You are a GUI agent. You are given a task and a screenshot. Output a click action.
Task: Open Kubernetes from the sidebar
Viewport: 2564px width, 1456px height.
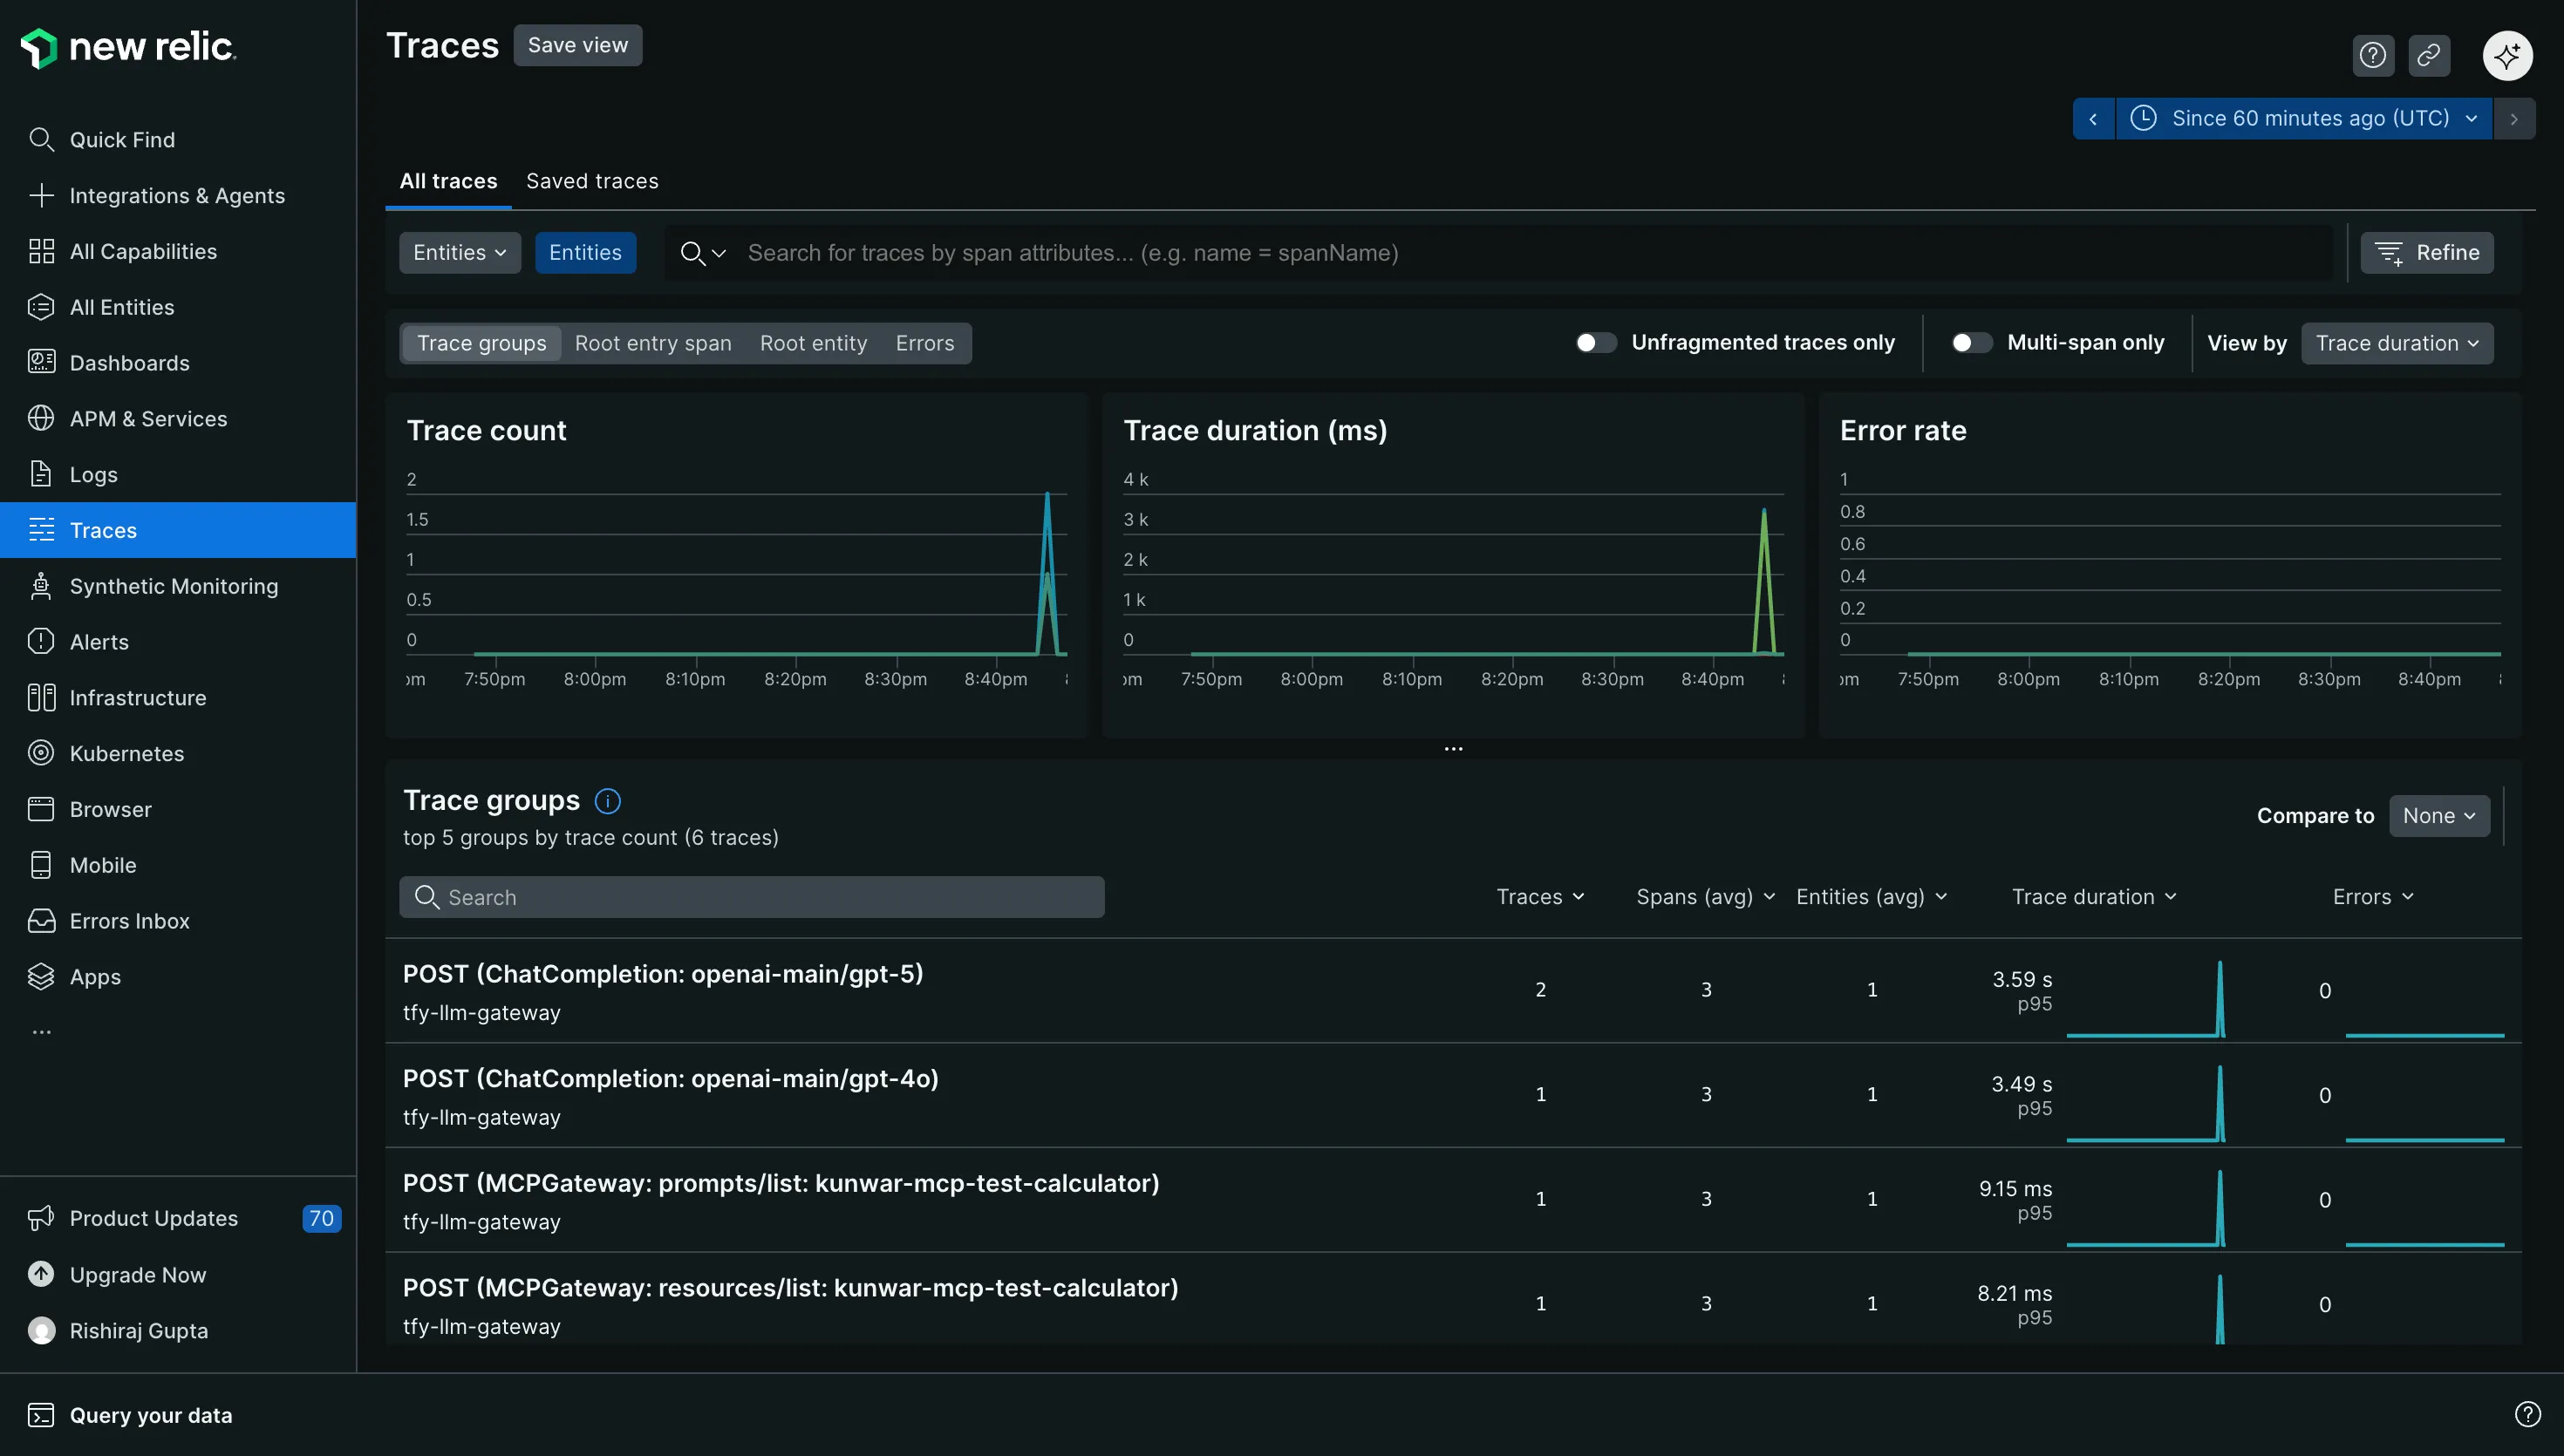click(126, 753)
